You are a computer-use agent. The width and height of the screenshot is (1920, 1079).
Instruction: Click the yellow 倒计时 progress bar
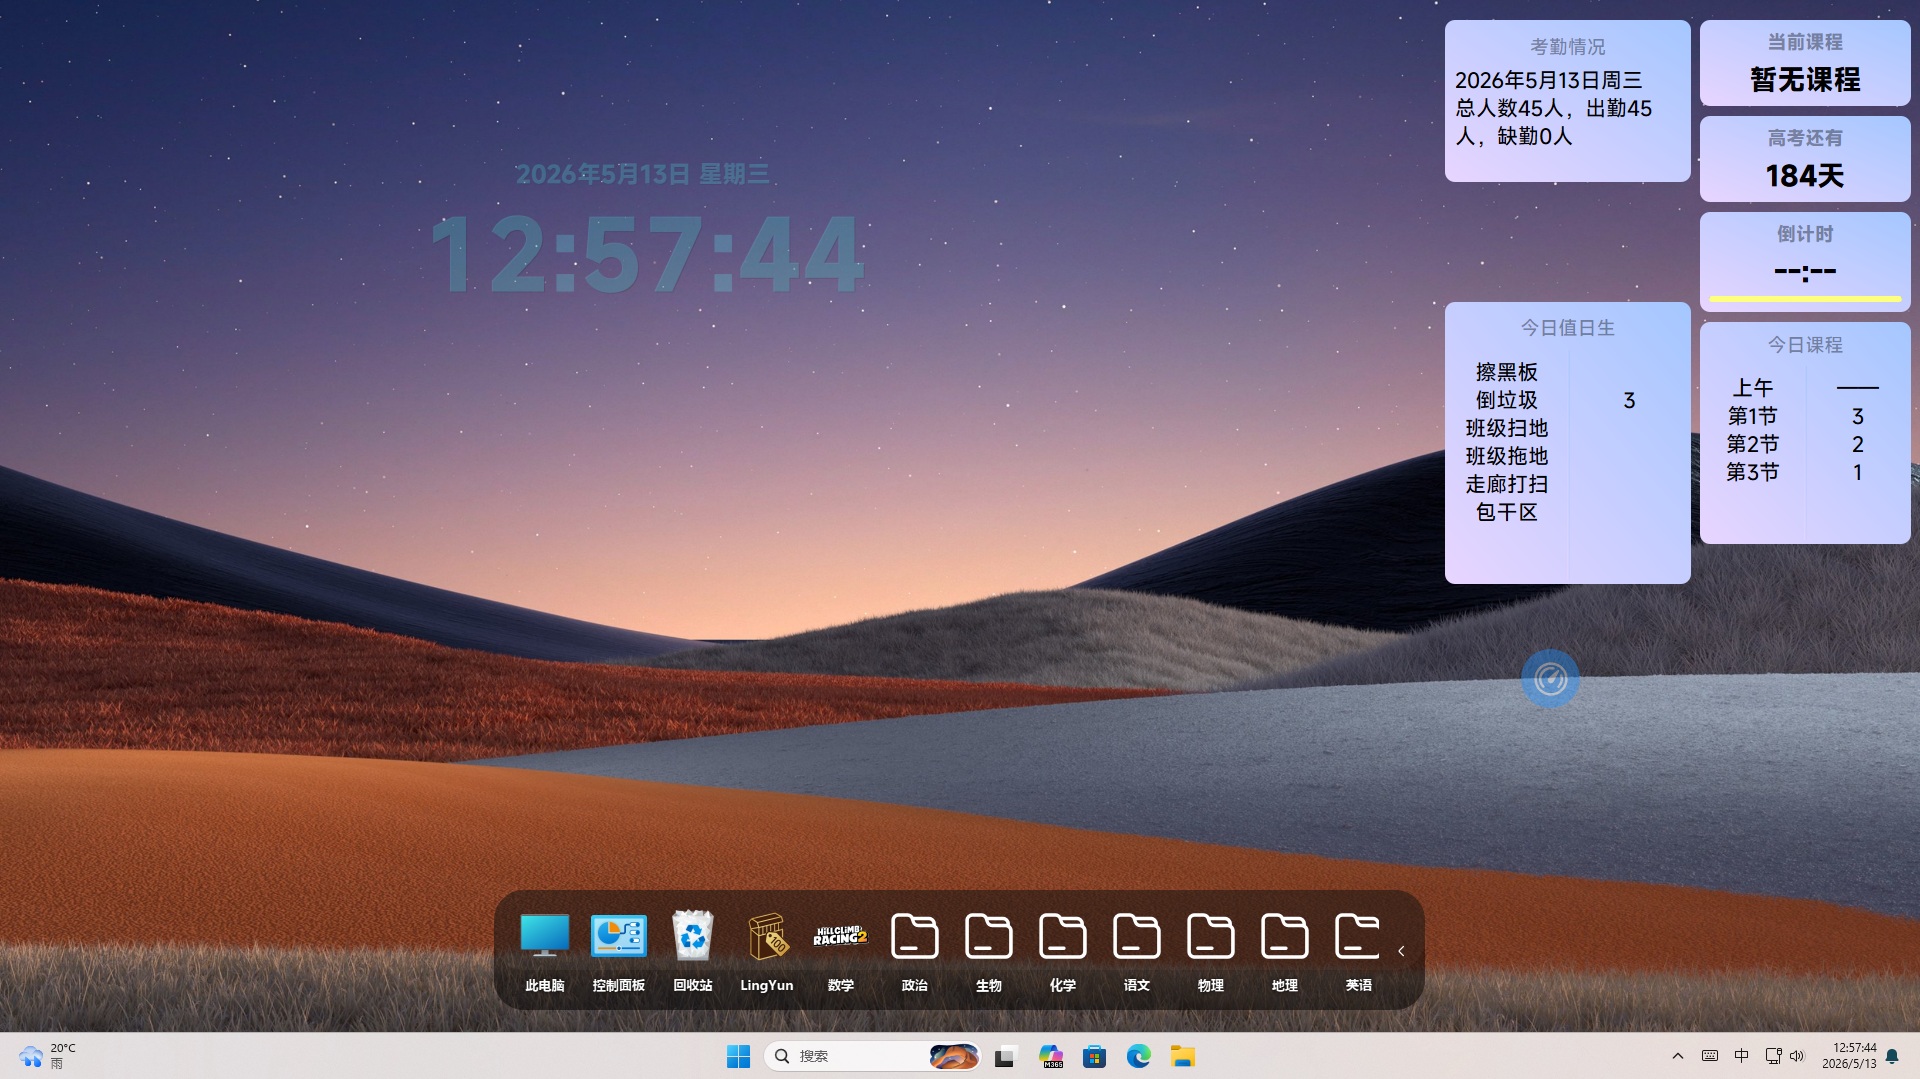click(x=1804, y=298)
